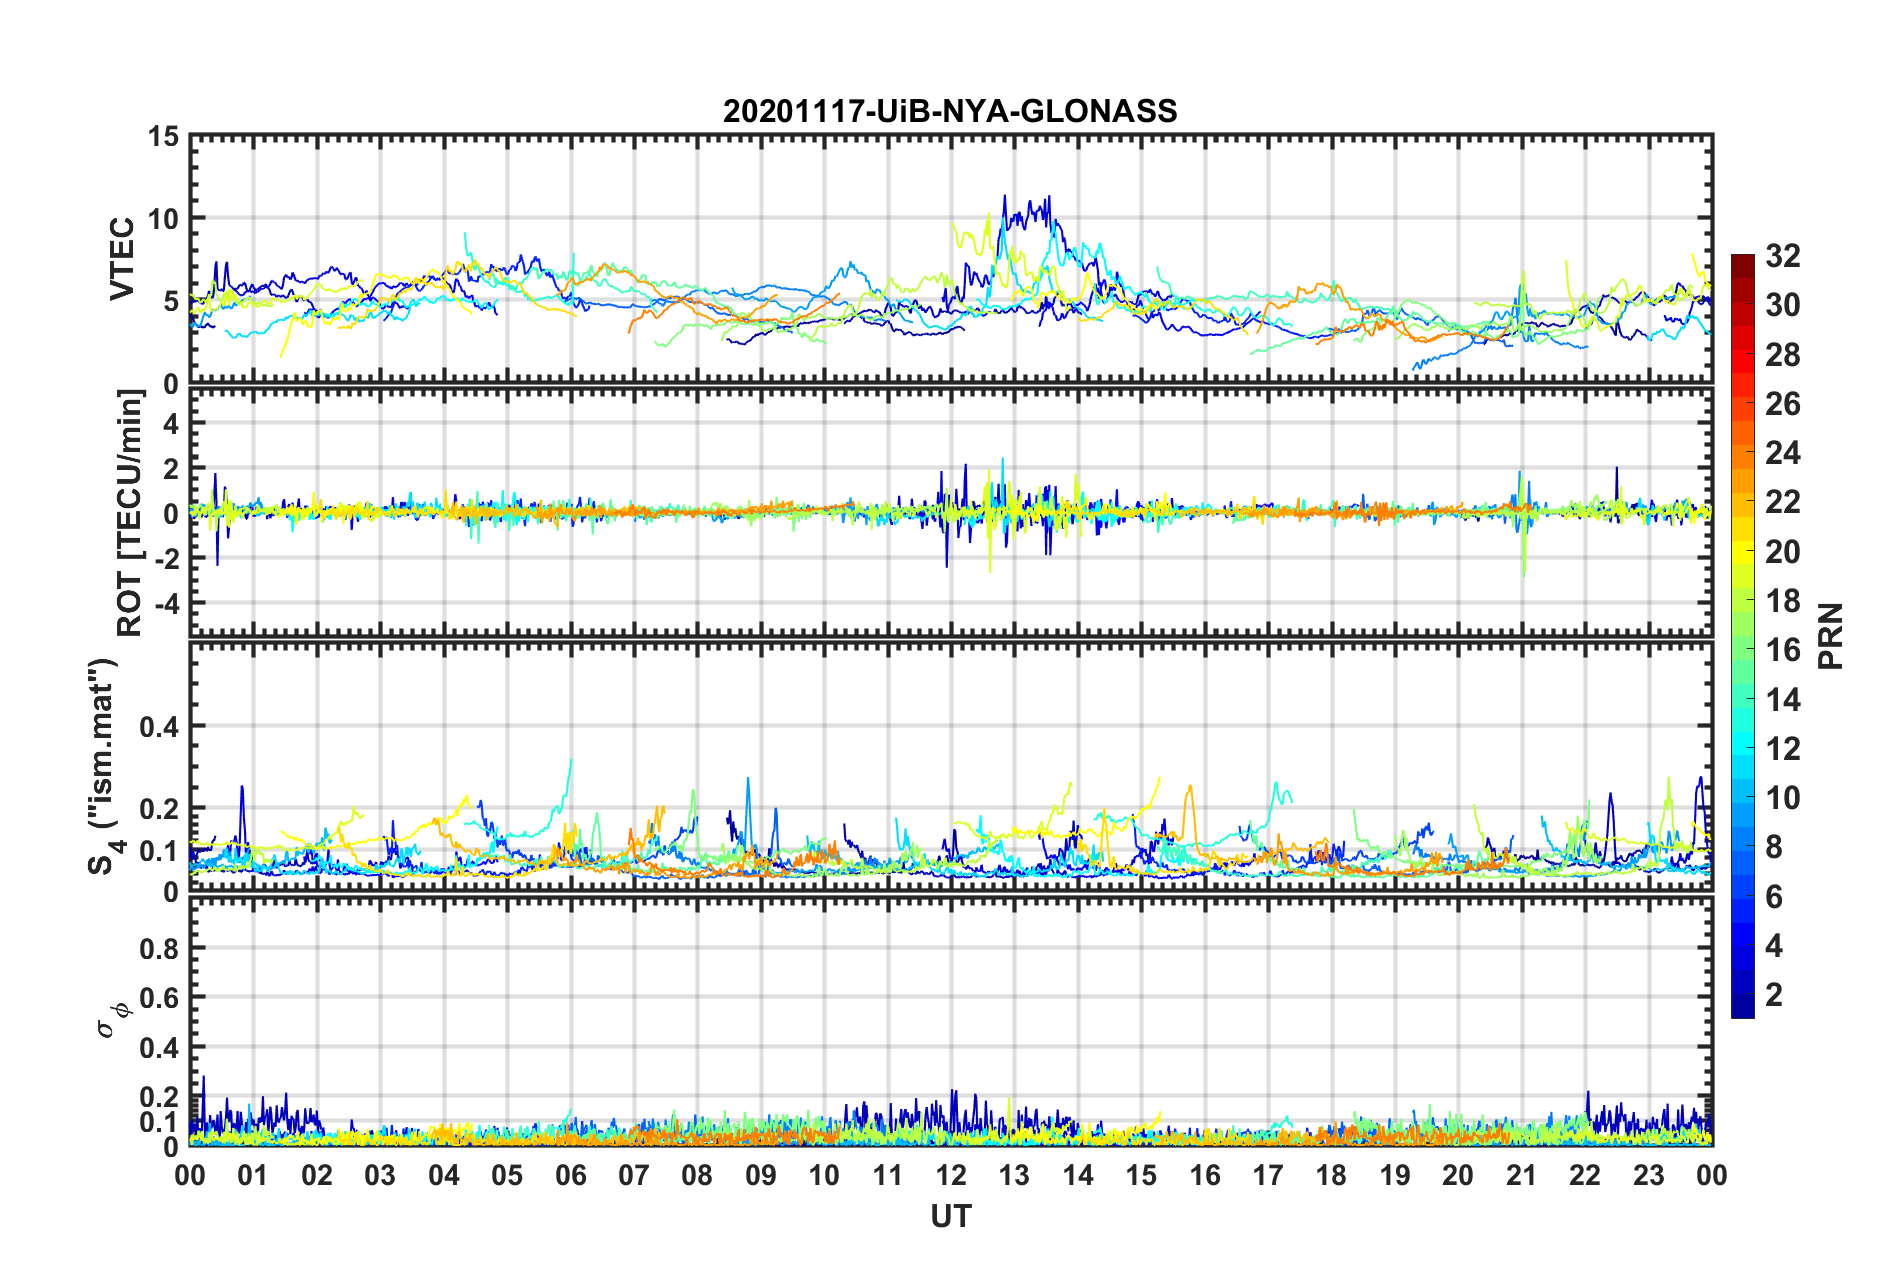Click the x-axis tick label 23
Screen dimensions: 1902x1272
pyautogui.click(x=1648, y=1174)
